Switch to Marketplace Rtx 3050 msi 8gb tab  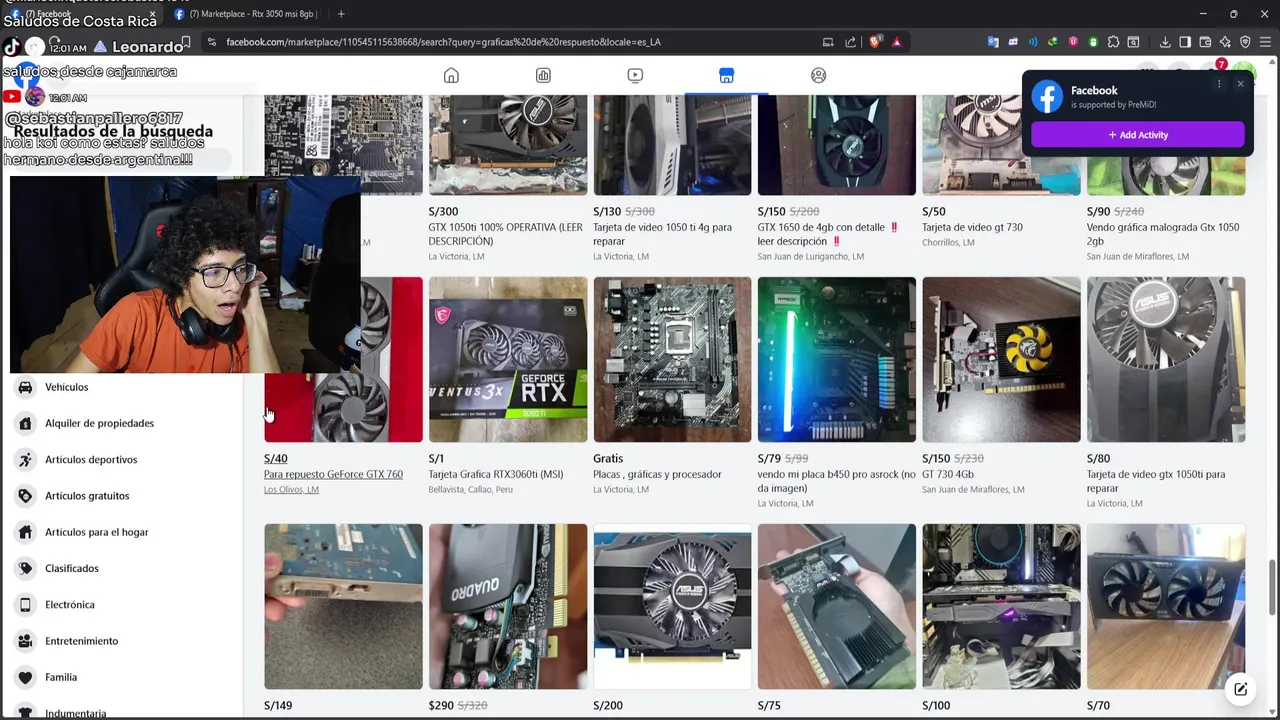245,14
